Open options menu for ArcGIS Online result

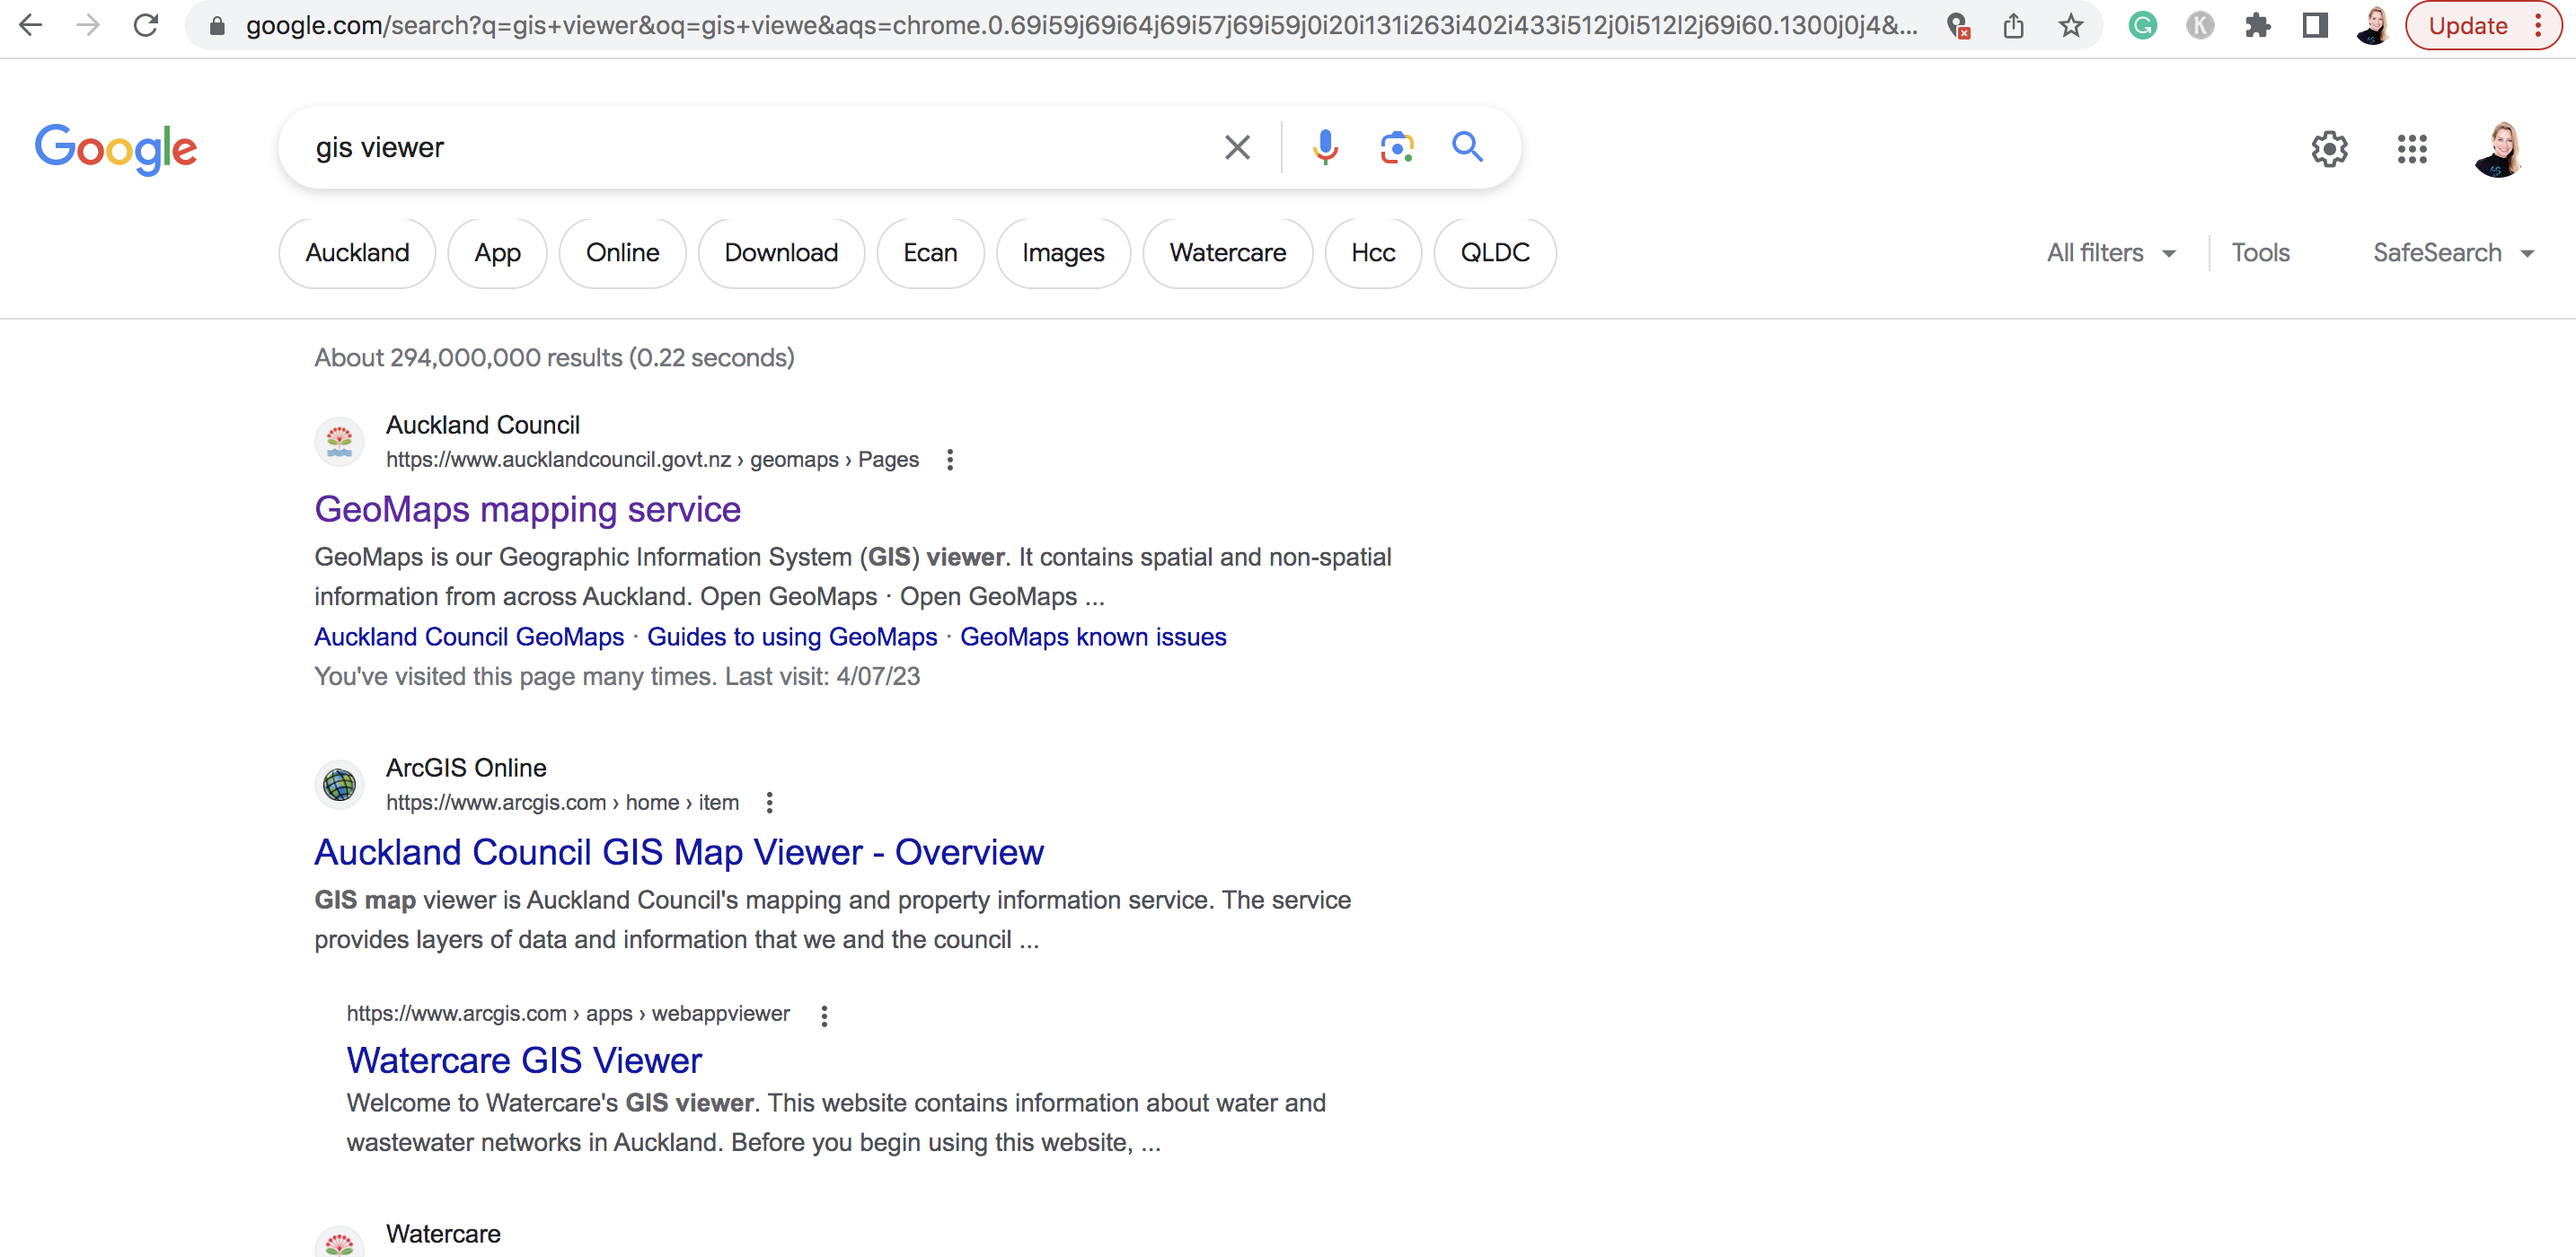(x=769, y=803)
